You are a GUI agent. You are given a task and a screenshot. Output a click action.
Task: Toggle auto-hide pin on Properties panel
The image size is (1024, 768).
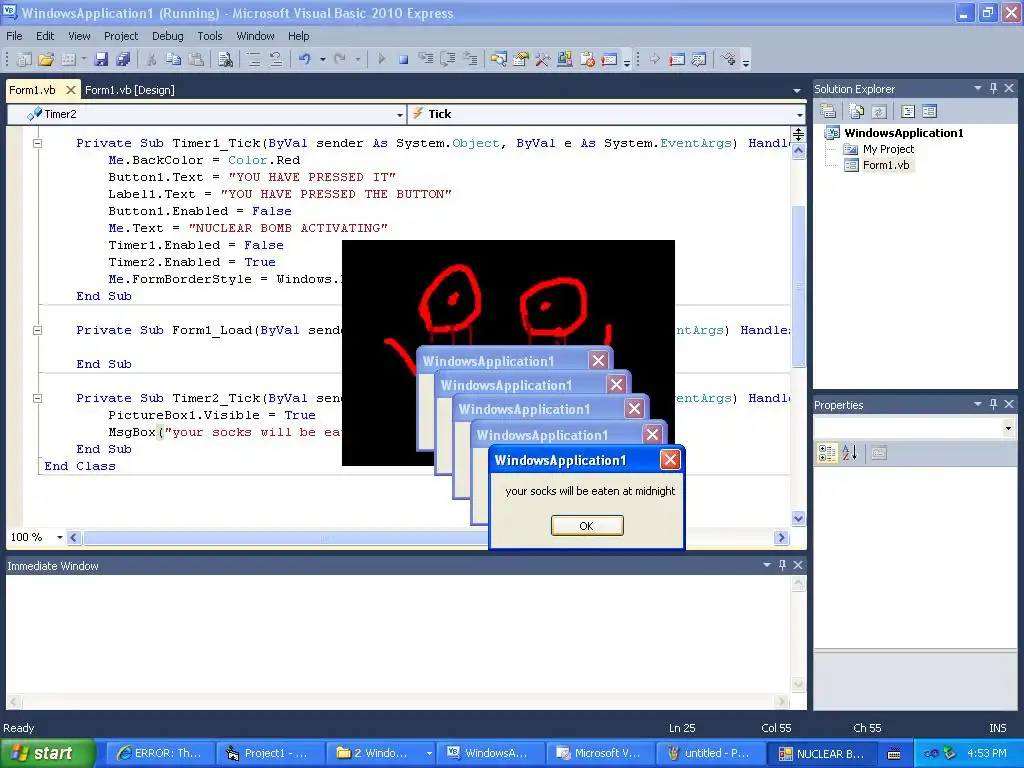tap(993, 404)
